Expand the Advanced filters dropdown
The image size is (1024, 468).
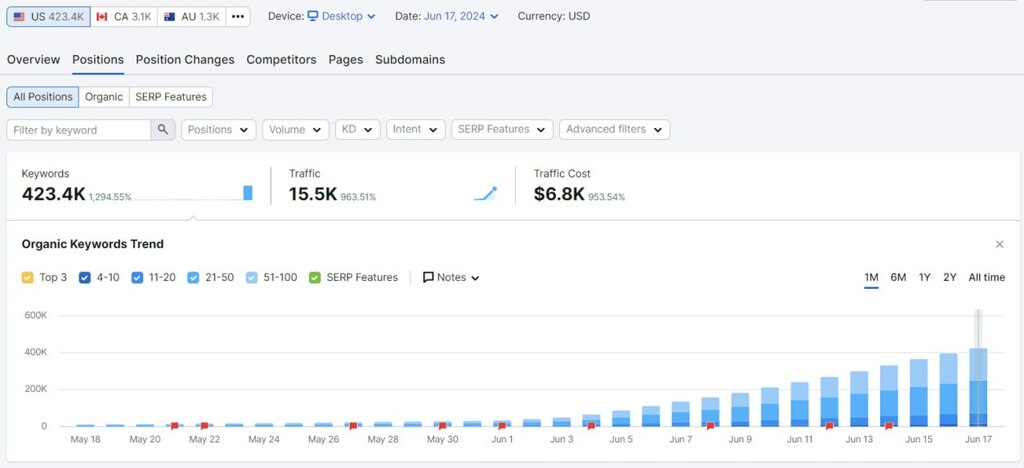(x=614, y=130)
